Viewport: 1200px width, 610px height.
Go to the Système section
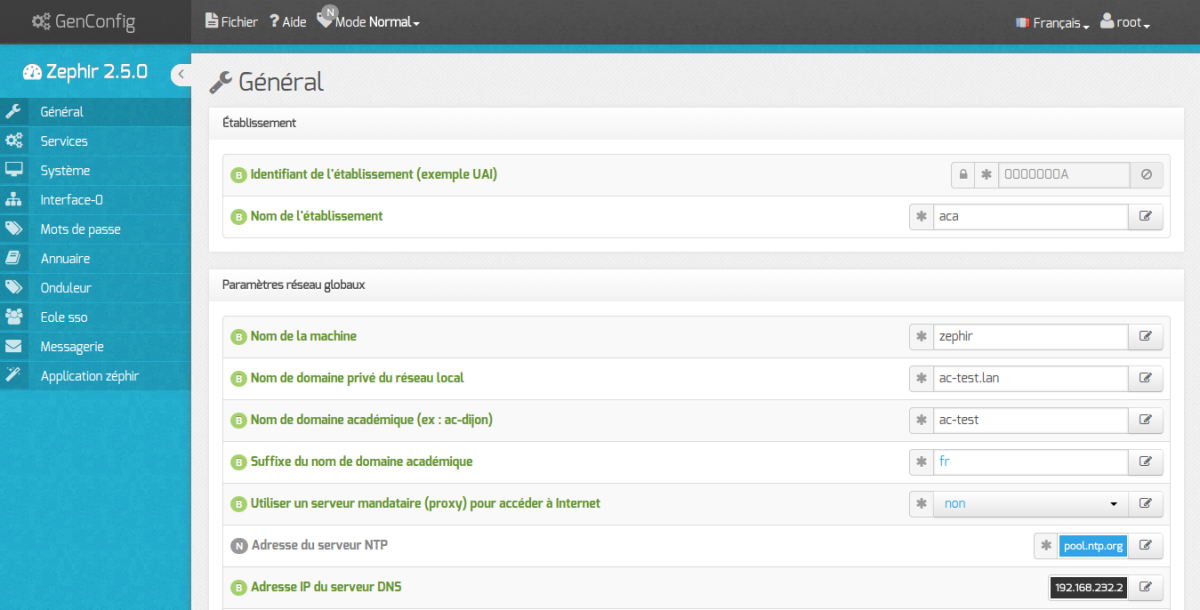click(95, 170)
